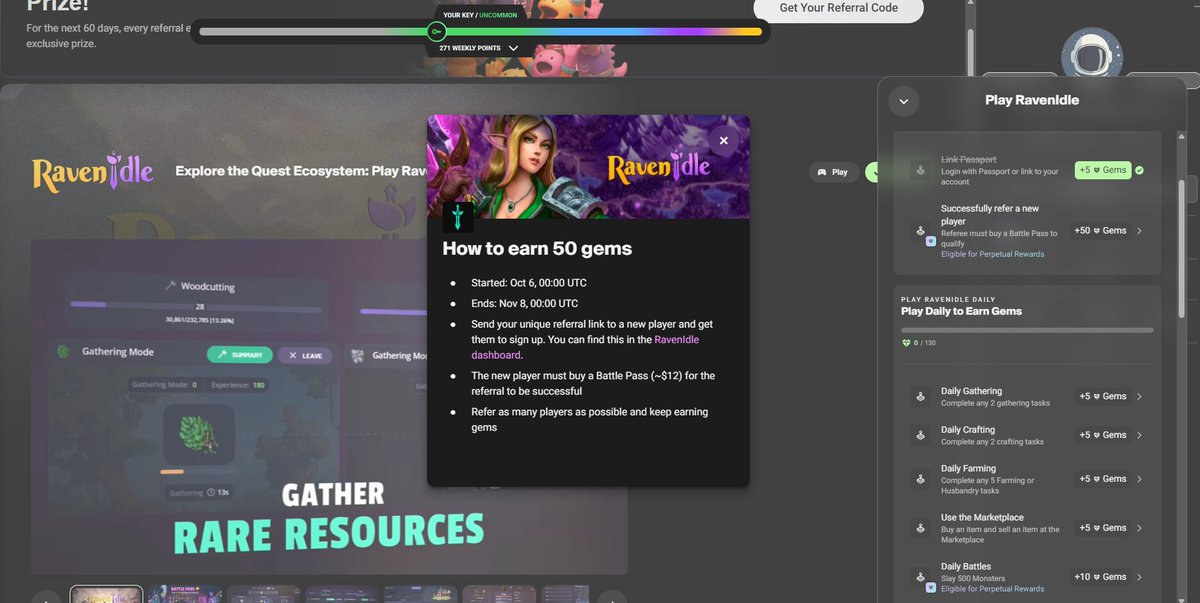Click the Daily Battles quest icon
The height and width of the screenshot is (603, 1200).
919,577
